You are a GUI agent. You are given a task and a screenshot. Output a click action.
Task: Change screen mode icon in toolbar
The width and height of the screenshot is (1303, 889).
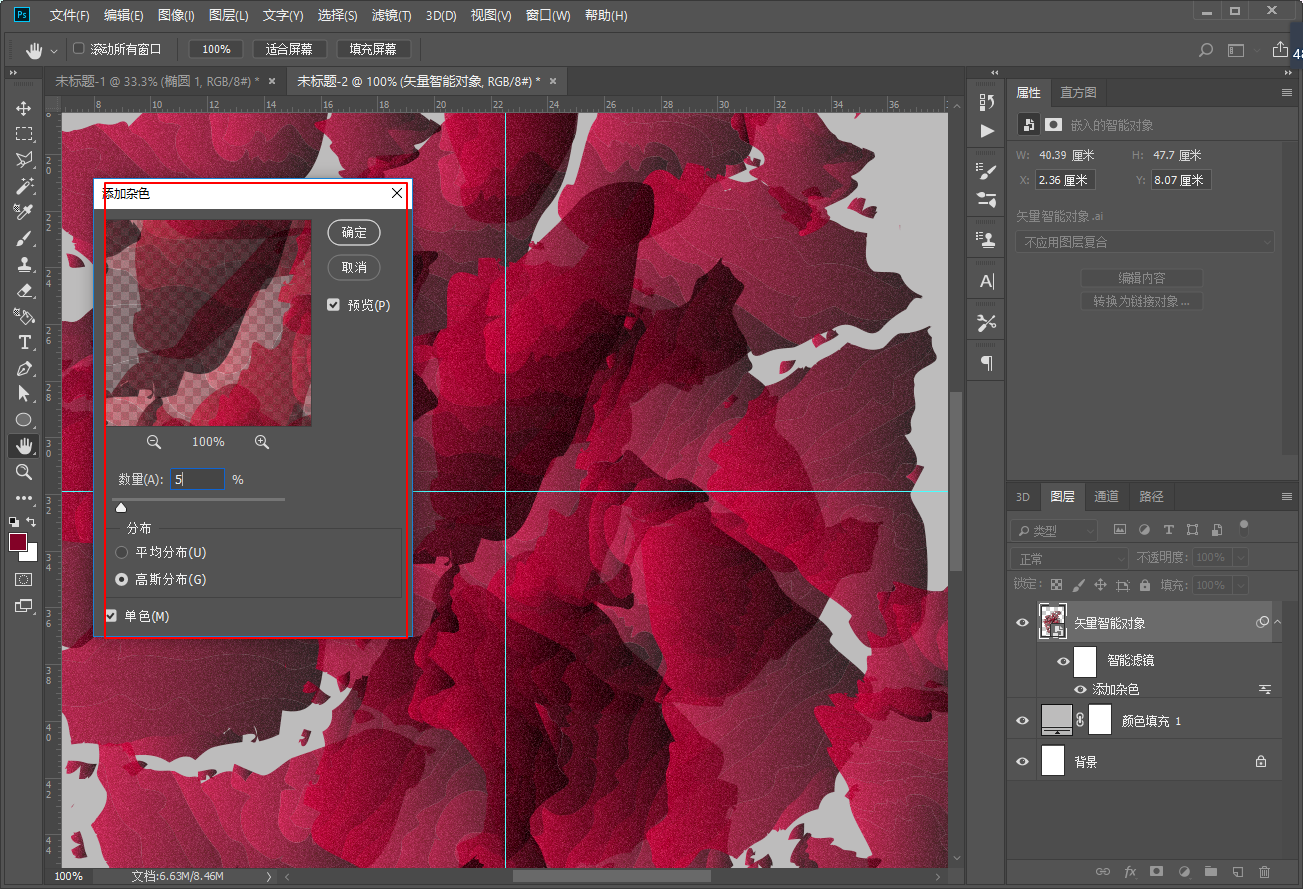(24, 605)
